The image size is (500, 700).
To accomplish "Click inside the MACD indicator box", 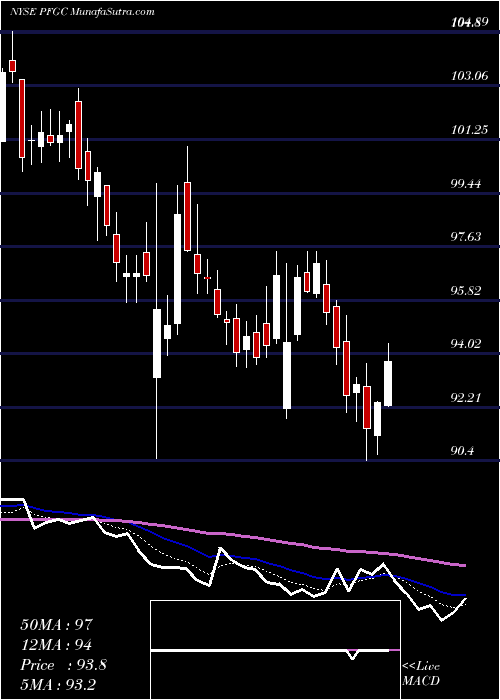I will (x=275, y=650).
